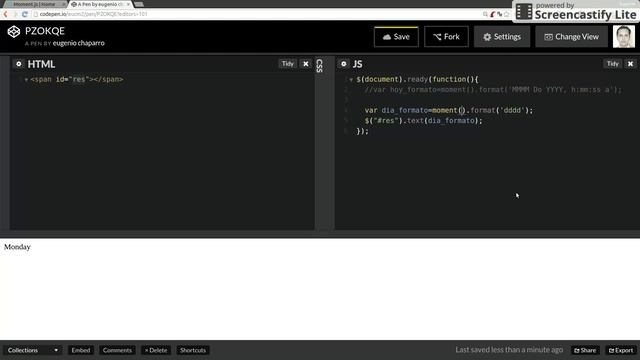Click the commented hoy_formato code line
640x360 pixels.
tap(493, 90)
